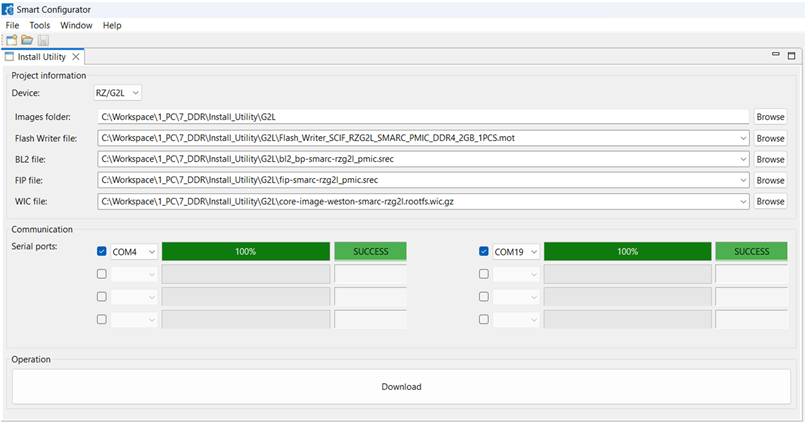
Task: Click the New project toolbar icon
Action: pyautogui.click(x=11, y=40)
